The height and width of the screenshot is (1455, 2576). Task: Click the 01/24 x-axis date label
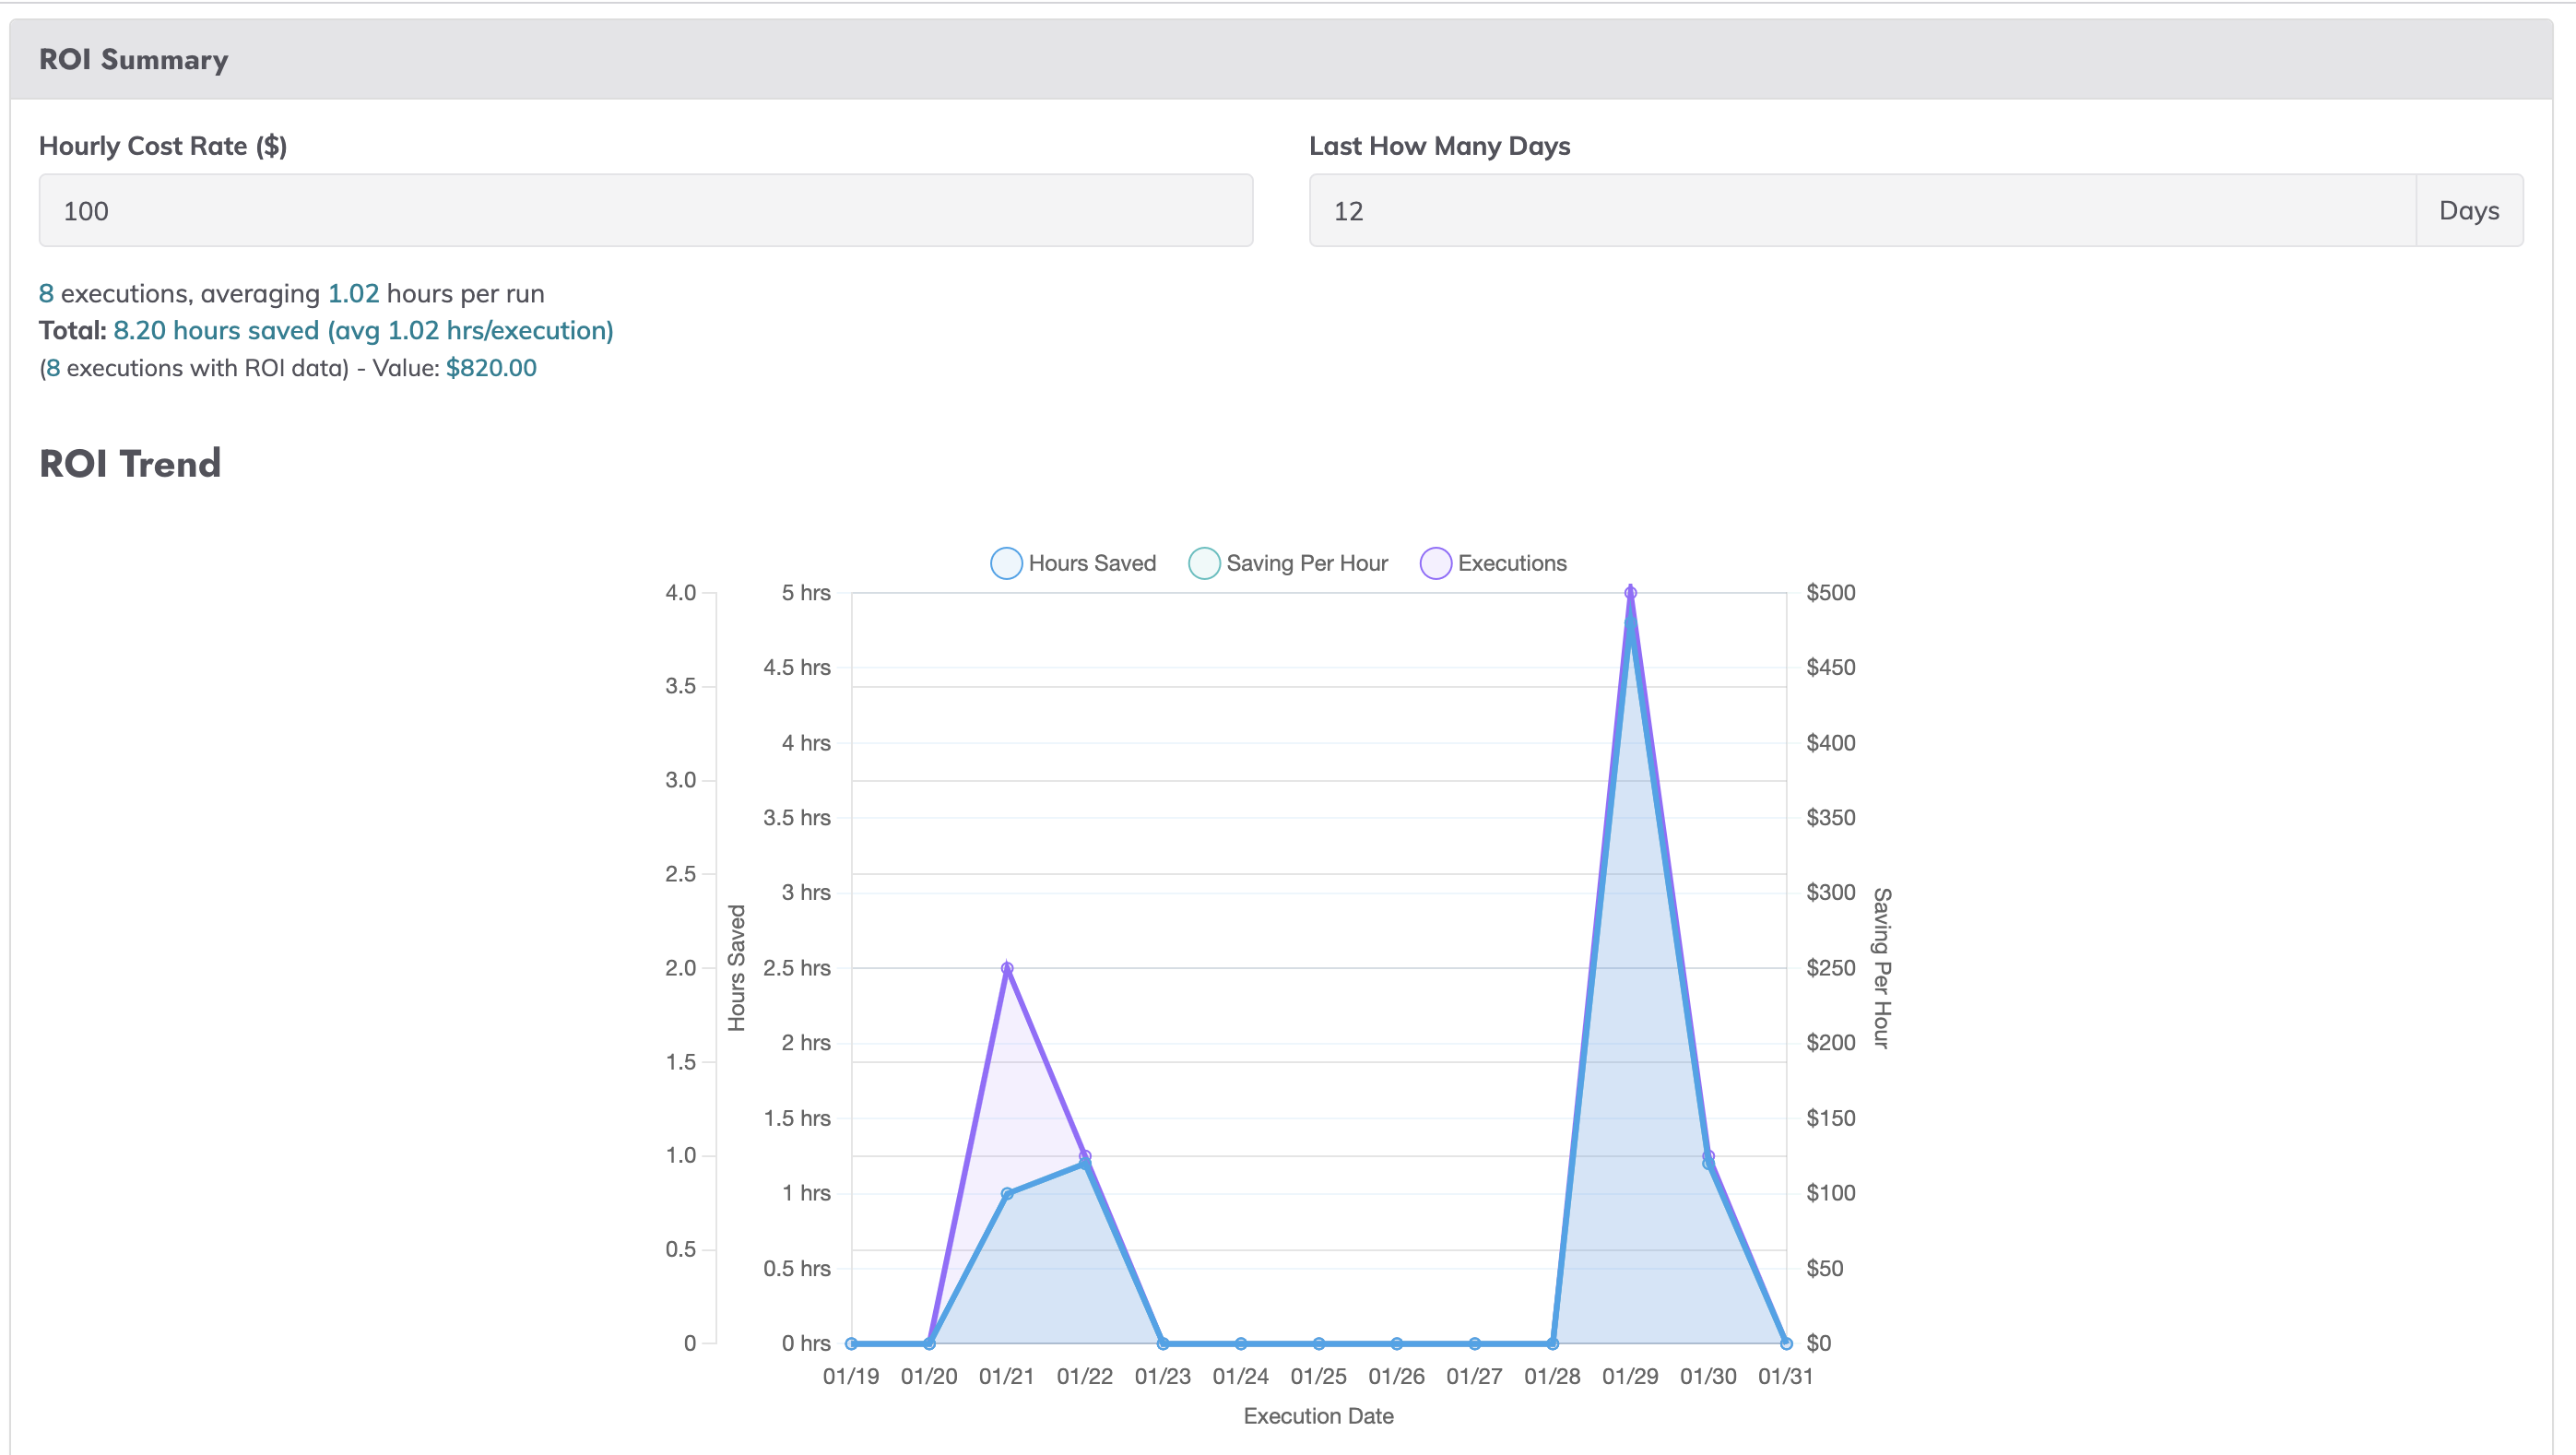[1241, 1376]
